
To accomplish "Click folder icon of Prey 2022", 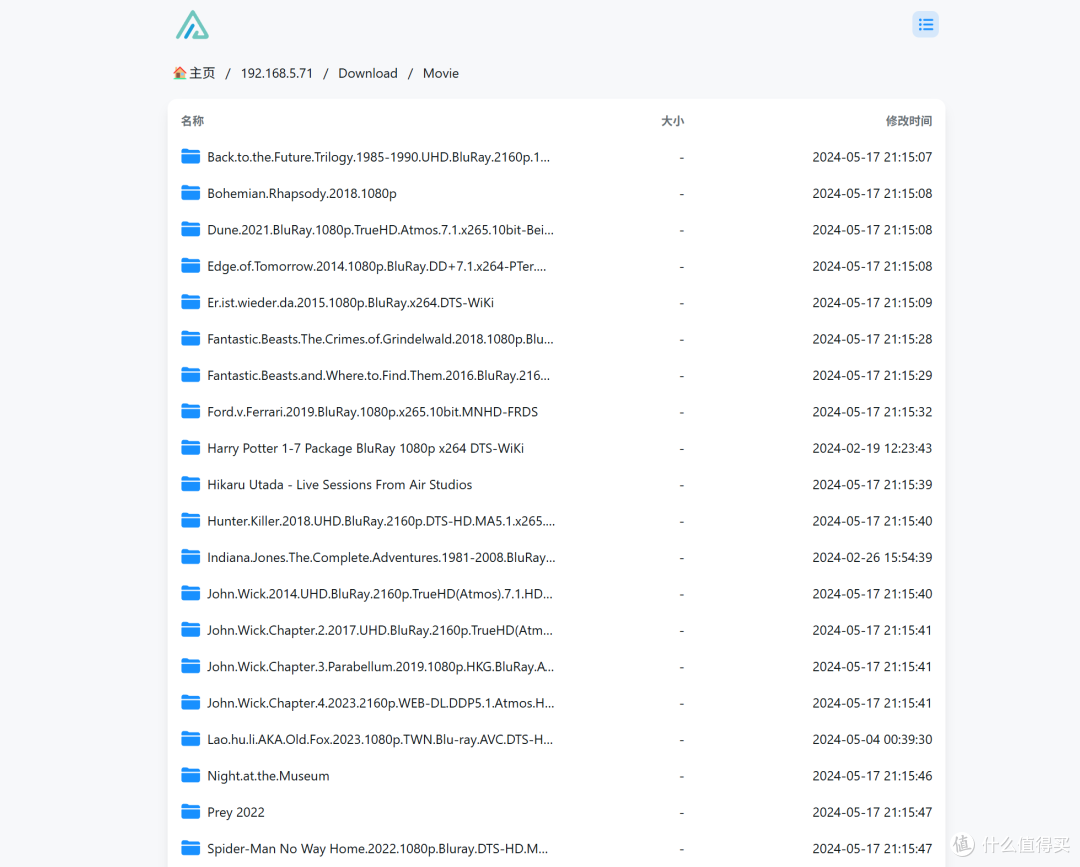I will (x=190, y=812).
